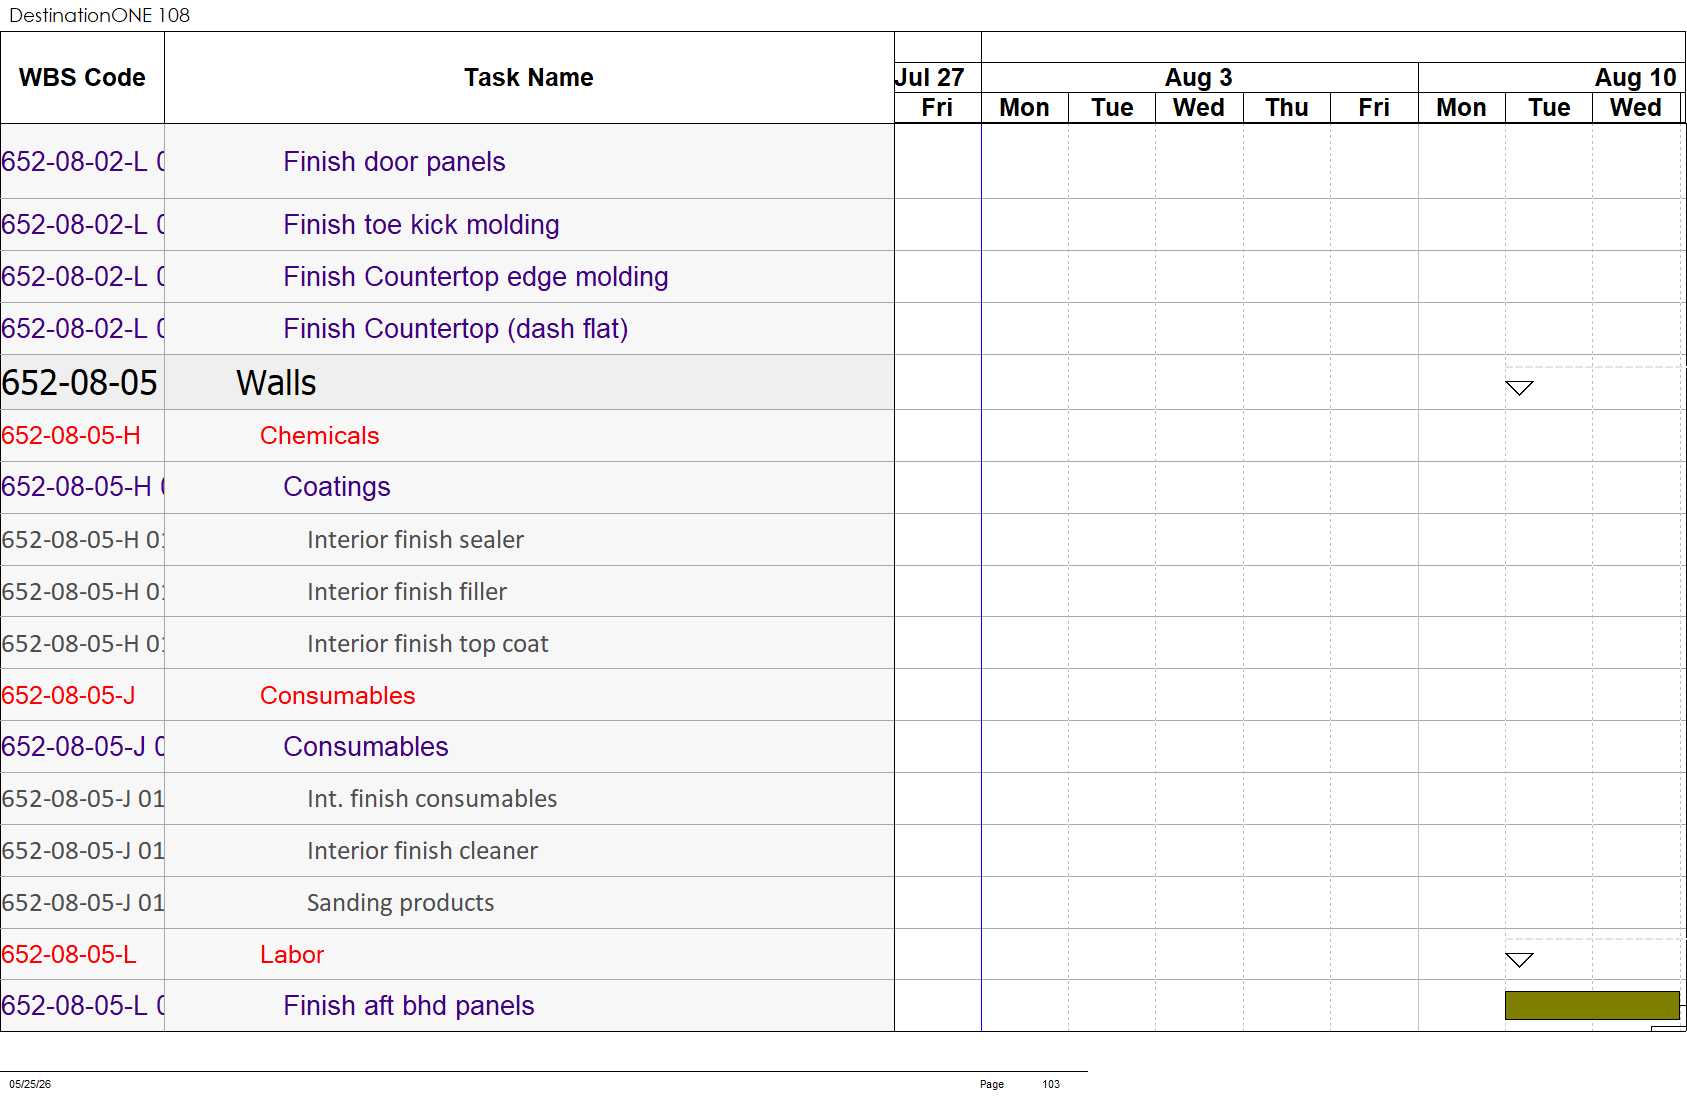This screenshot has height=1097, width=1687.
Task: Click WBS code 652-08-05
Action: coord(80,383)
